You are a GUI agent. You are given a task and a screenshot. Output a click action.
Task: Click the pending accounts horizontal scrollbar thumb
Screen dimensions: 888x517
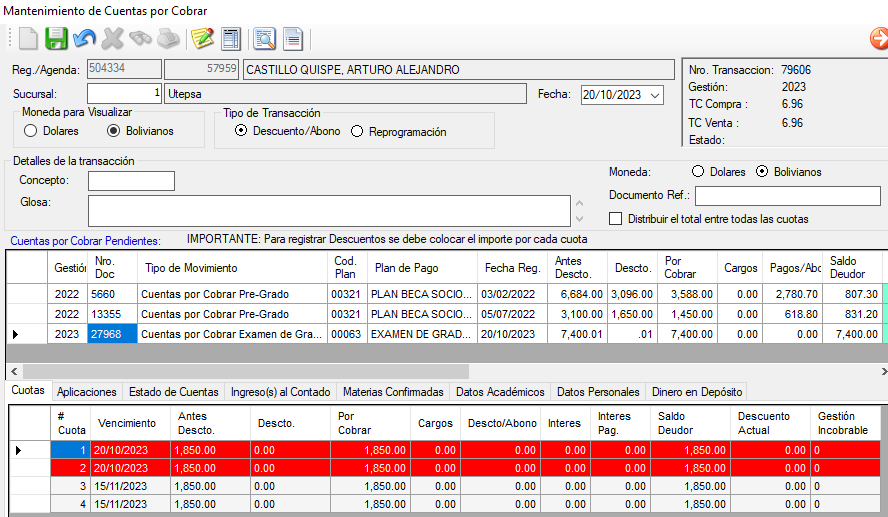pyautogui.click(x=245, y=371)
